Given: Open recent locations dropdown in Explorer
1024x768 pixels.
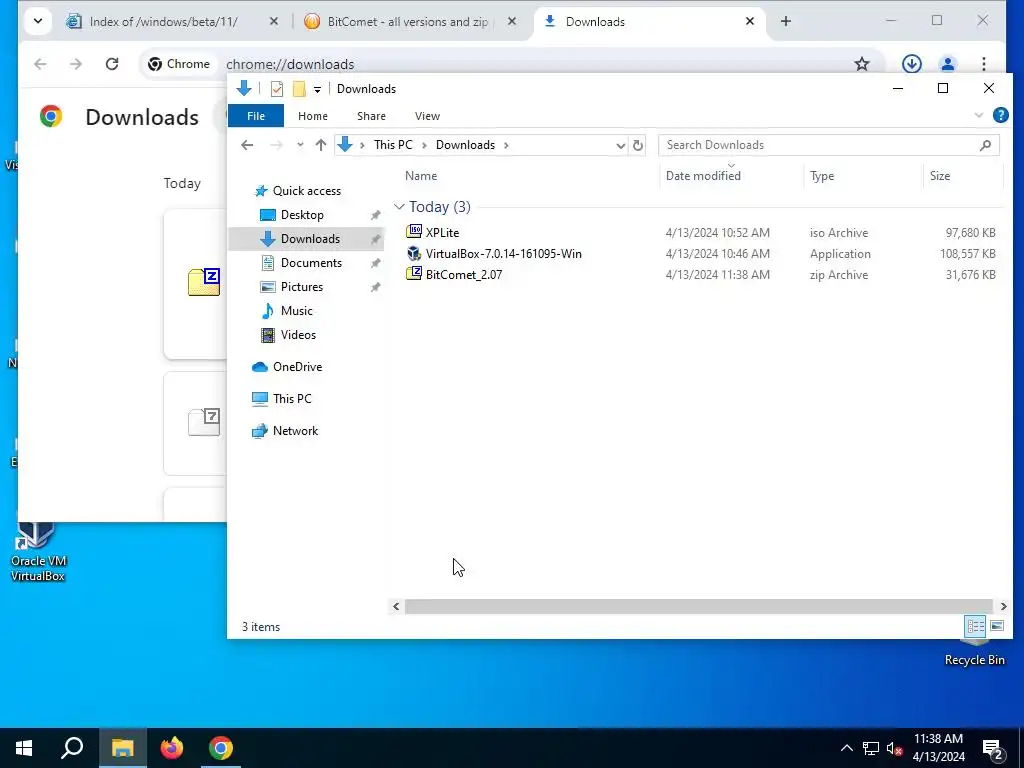Looking at the screenshot, I should tap(300, 145).
